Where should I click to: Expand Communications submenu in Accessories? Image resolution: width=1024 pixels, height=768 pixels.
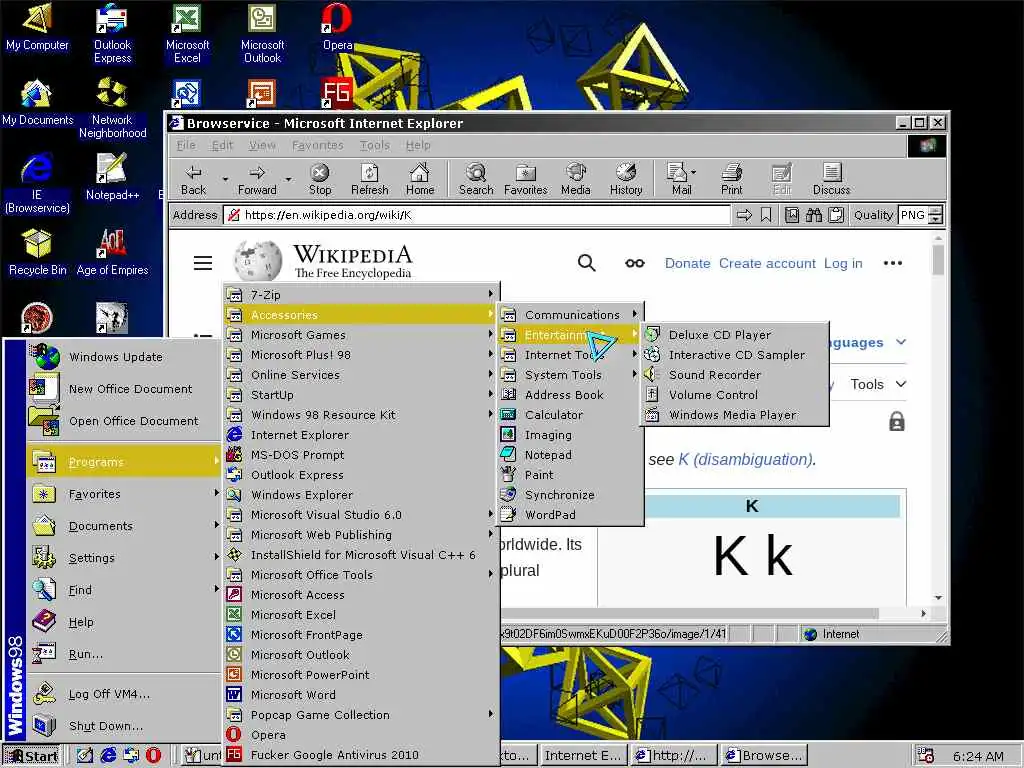(570, 315)
